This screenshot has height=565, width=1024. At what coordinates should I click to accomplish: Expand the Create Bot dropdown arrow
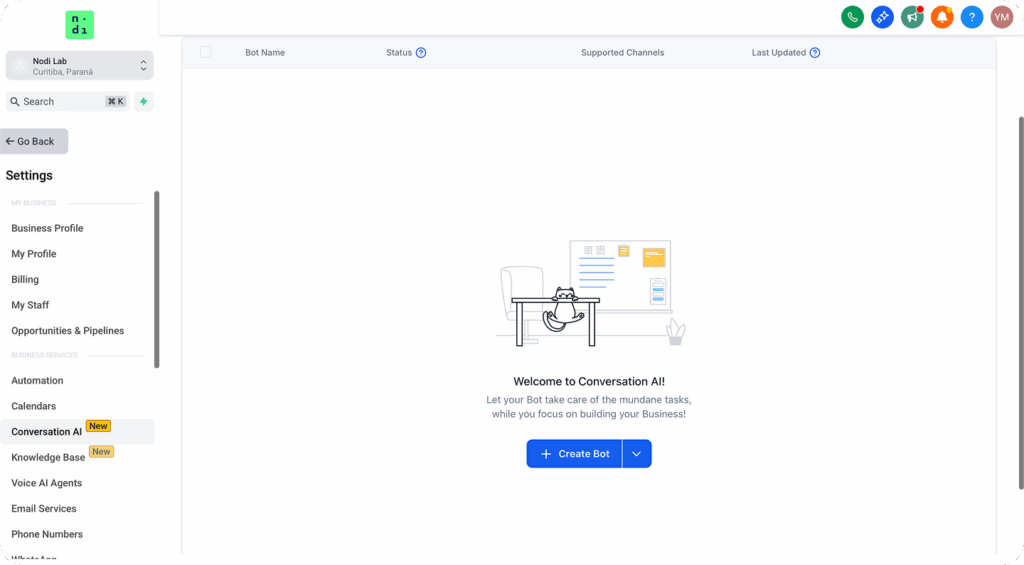(x=637, y=454)
